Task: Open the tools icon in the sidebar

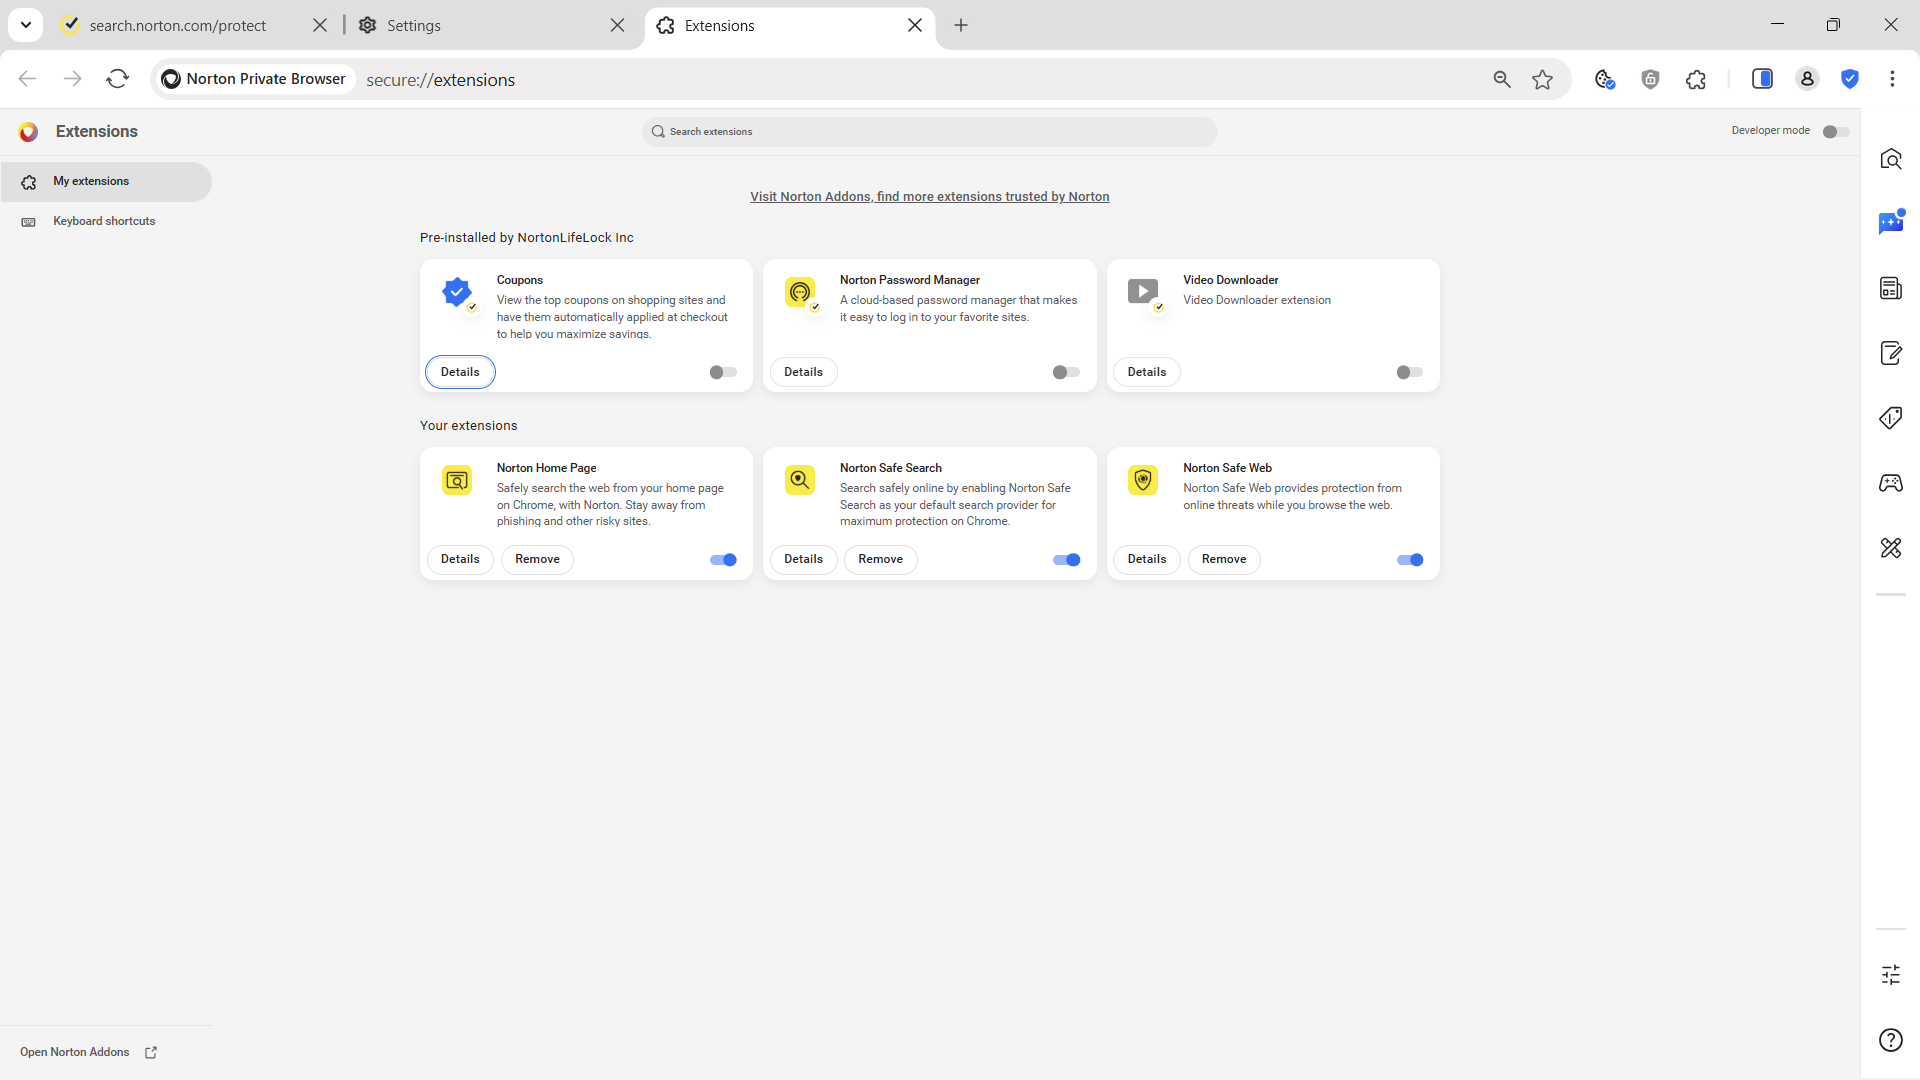Action: coord(1891,548)
